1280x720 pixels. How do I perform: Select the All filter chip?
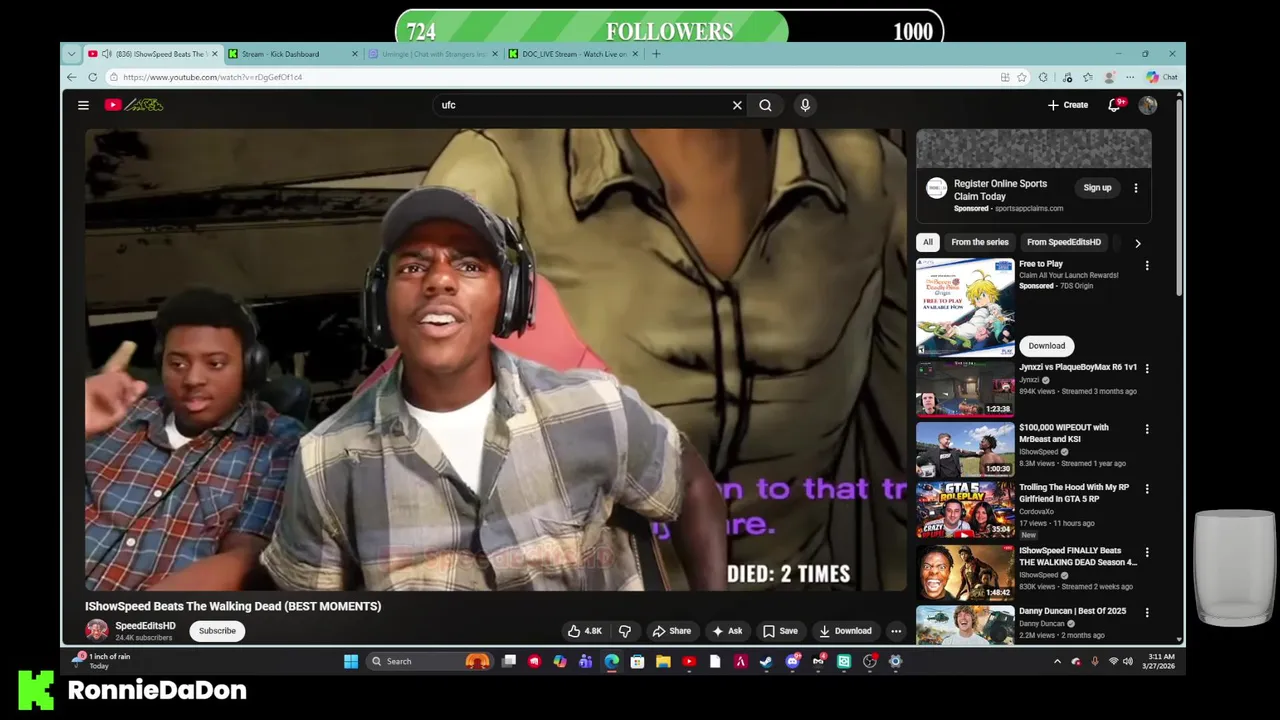tap(928, 242)
